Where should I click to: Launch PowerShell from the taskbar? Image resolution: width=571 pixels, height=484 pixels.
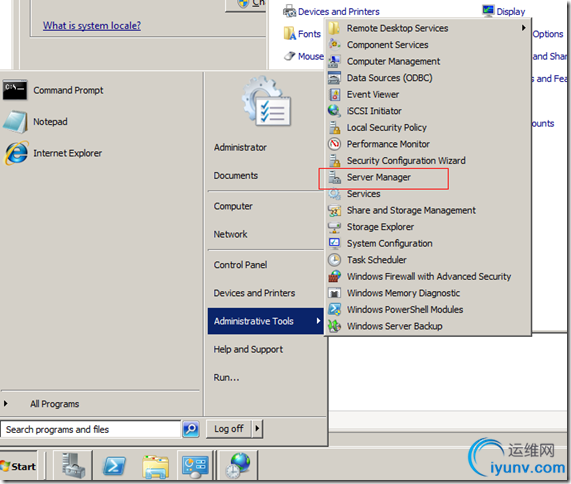pyautogui.click(x=114, y=465)
